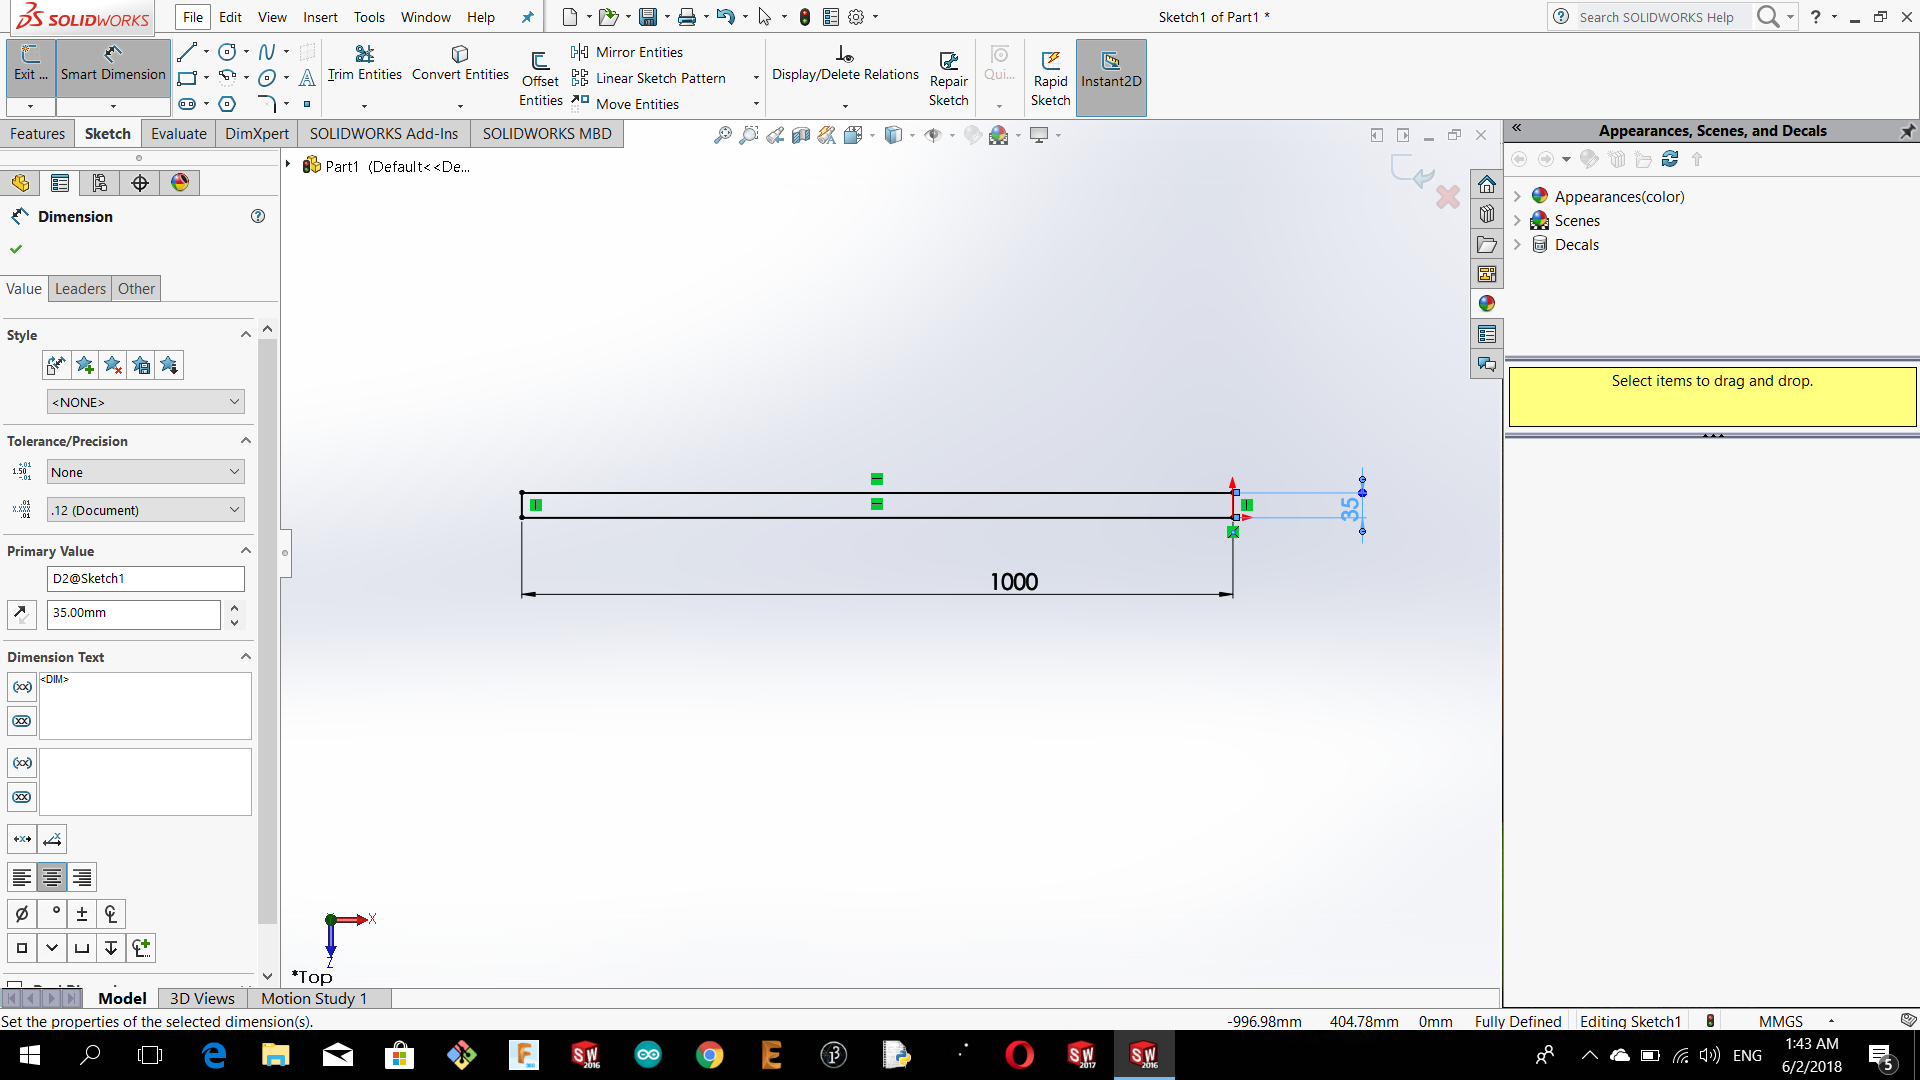Click the Linear Sketch Pattern button
This screenshot has height=1080, width=1920.
pyautogui.click(x=649, y=78)
